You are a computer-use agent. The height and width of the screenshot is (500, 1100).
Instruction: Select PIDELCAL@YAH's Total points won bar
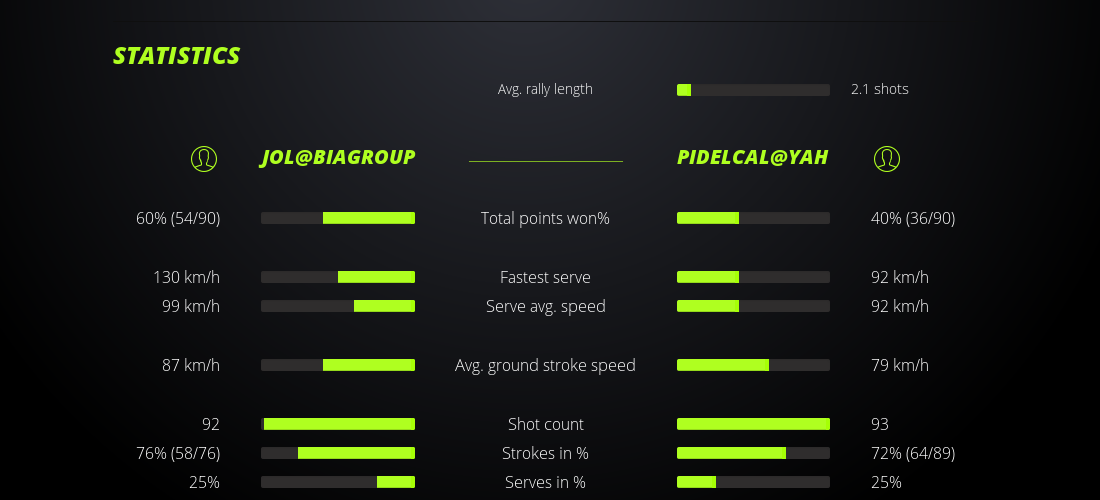753,218
